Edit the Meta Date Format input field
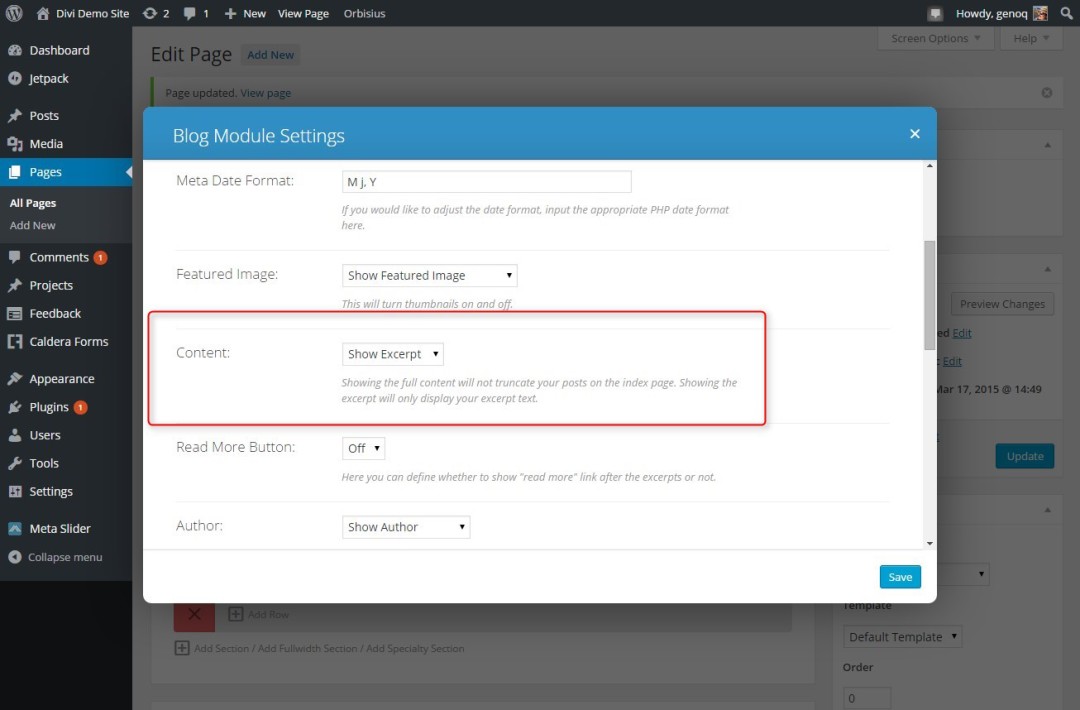Viewport: 1080px width, 710px height. pos(486,181)
